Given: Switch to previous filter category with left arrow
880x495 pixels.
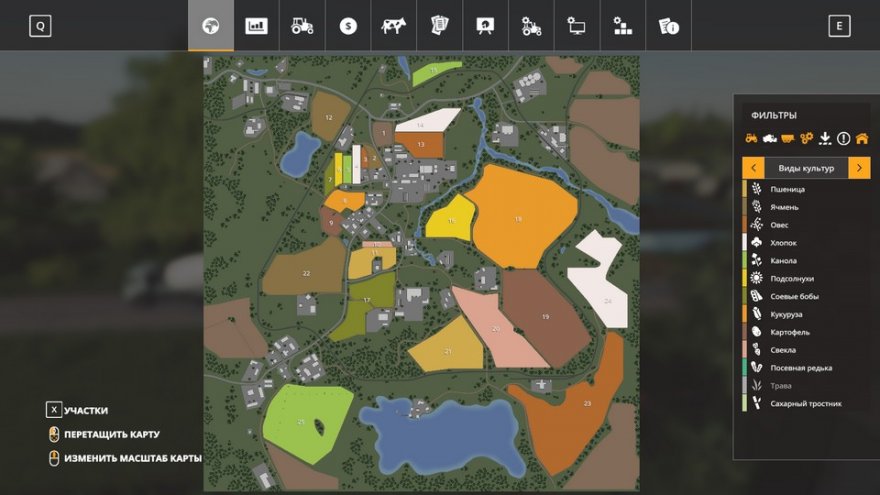Looking at the screenshot, I should coord(752,168).
